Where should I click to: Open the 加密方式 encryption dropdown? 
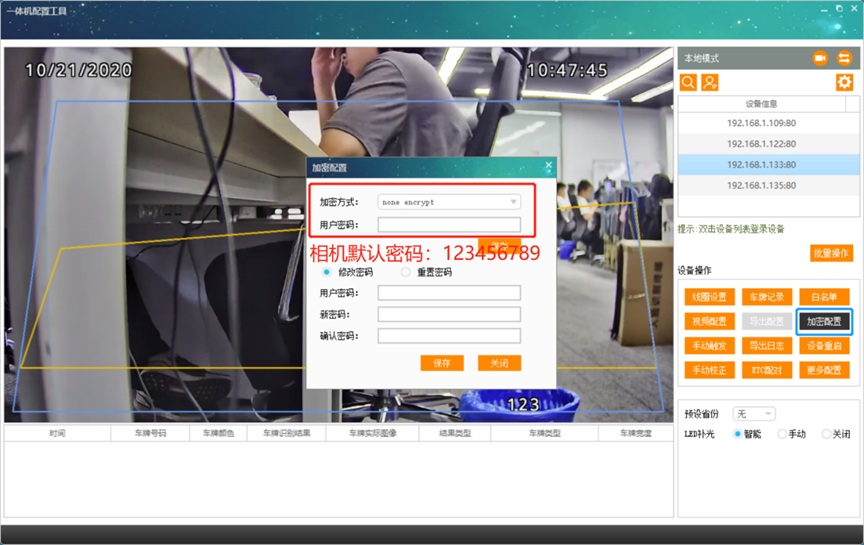coord(449,202)
